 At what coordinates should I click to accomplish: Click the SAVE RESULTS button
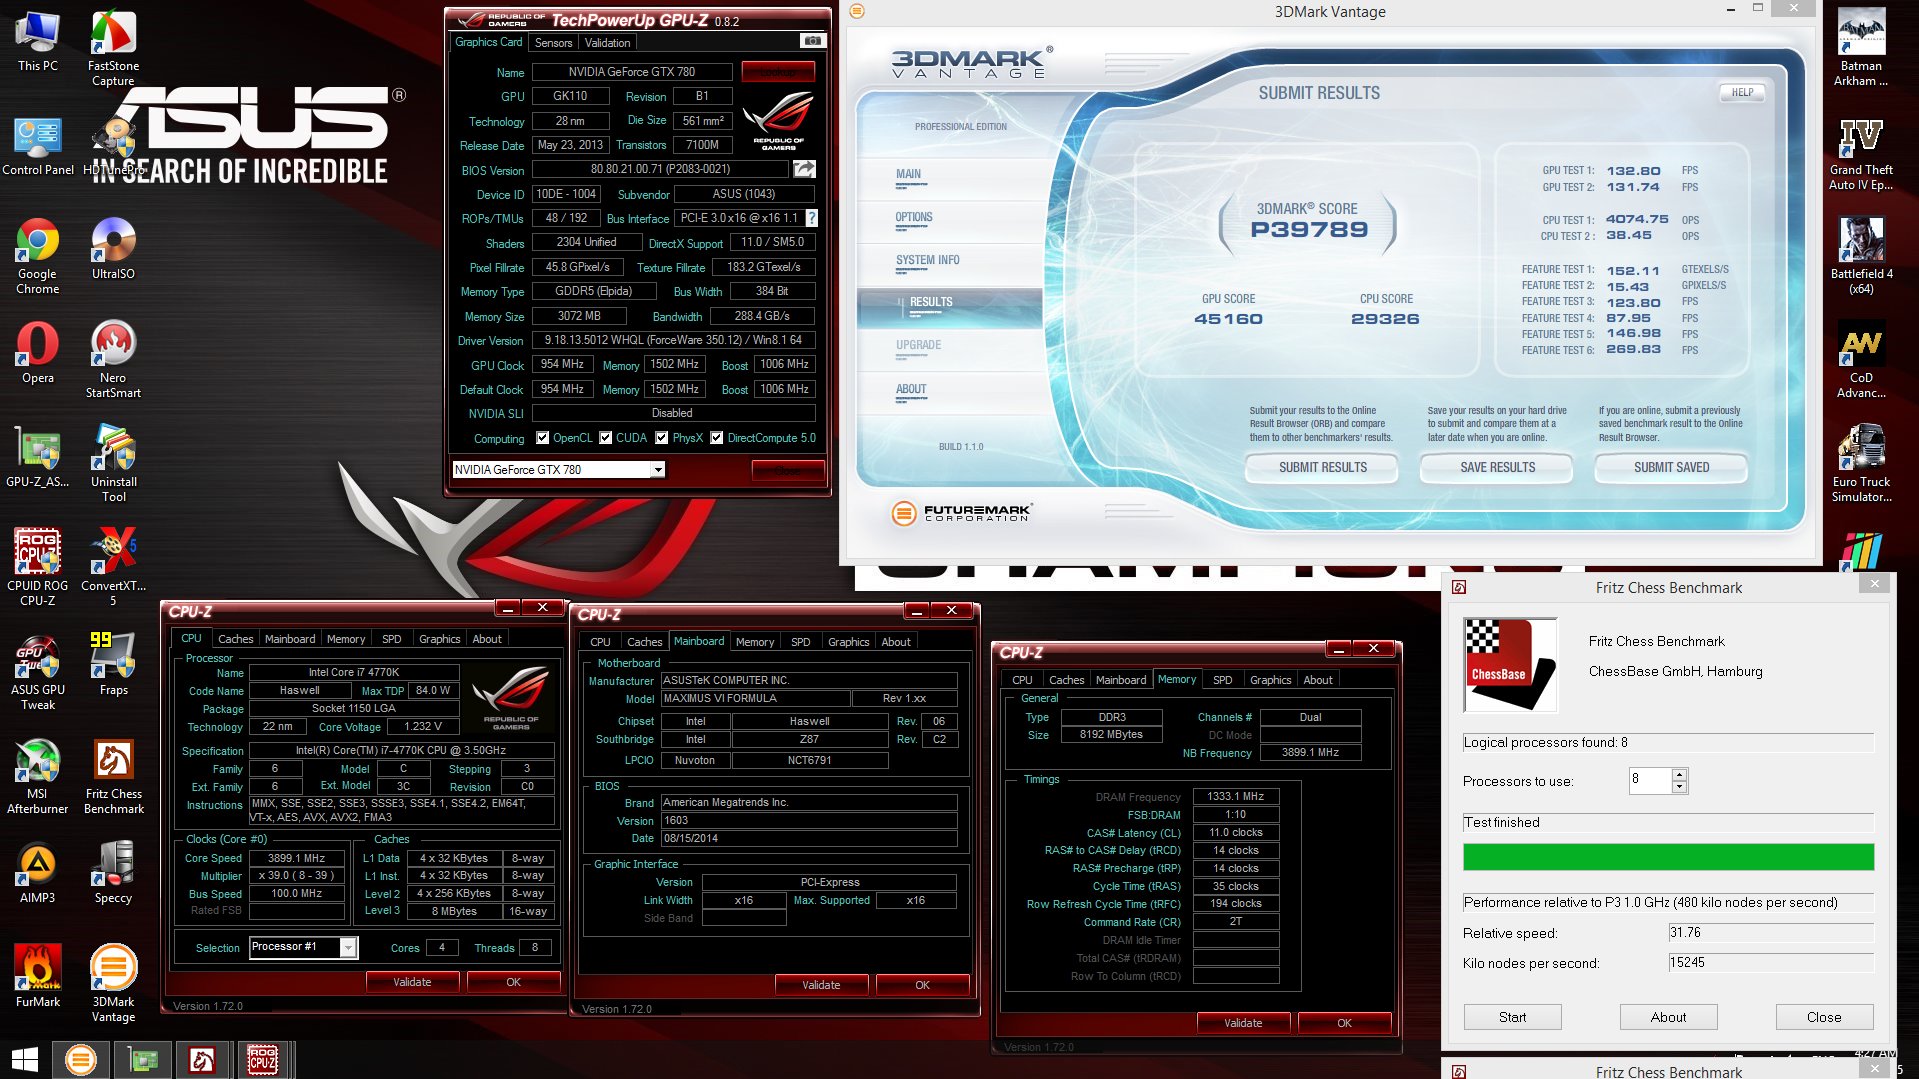click(x=1497, y=467)
